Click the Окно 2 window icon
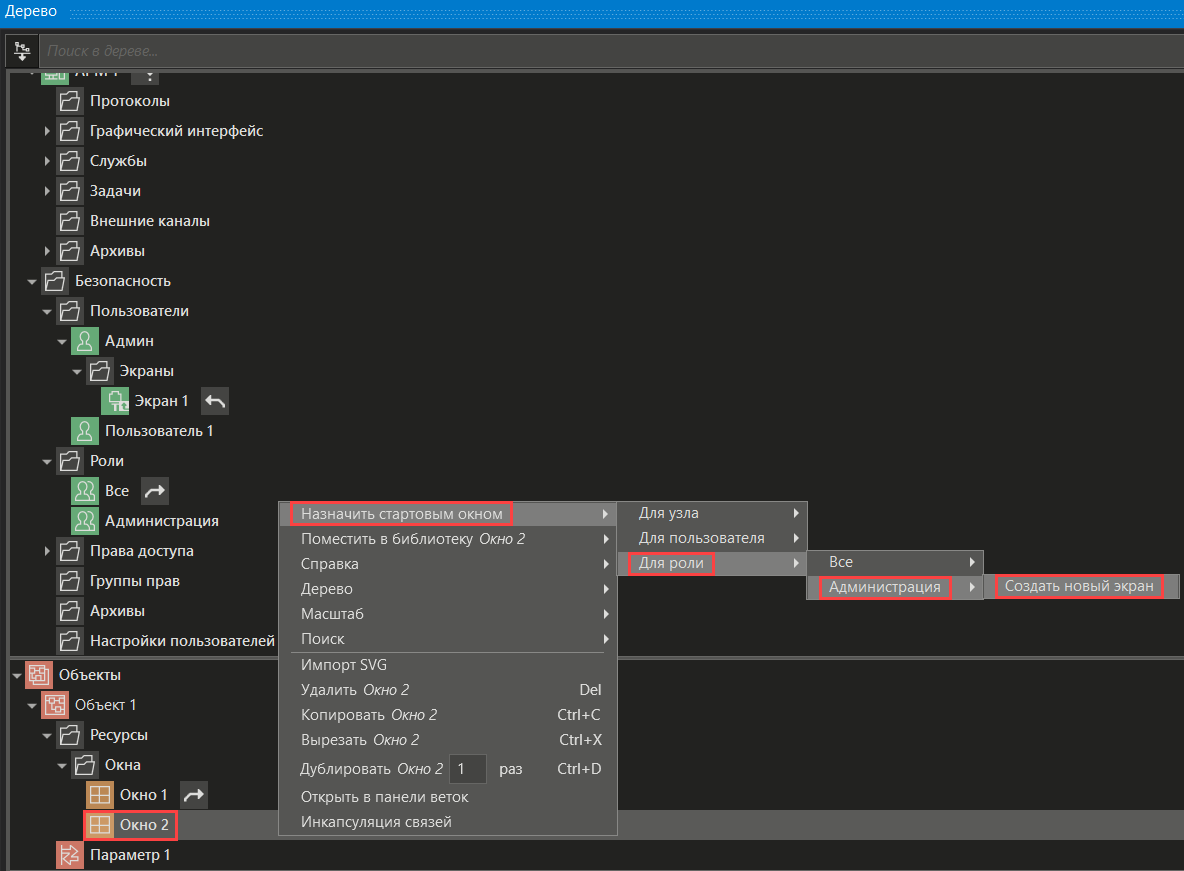 click(99, 825)
